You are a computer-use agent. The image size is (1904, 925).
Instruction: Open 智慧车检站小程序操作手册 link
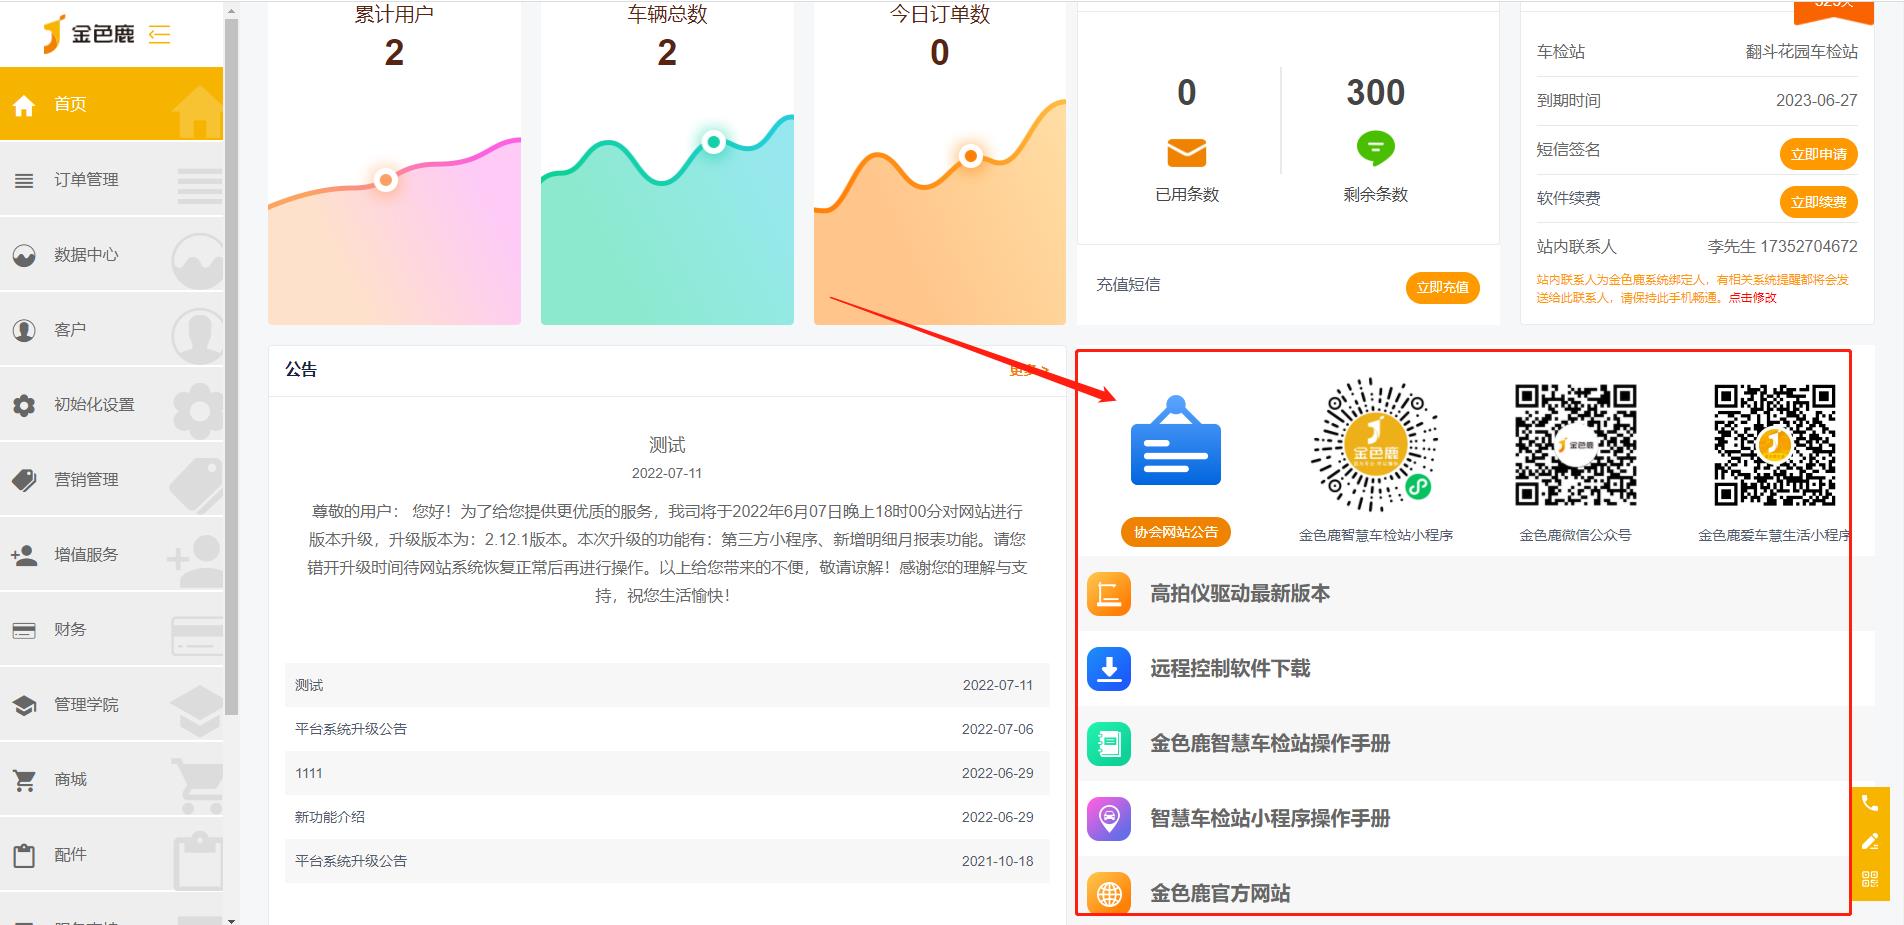tap(1270, 819)
